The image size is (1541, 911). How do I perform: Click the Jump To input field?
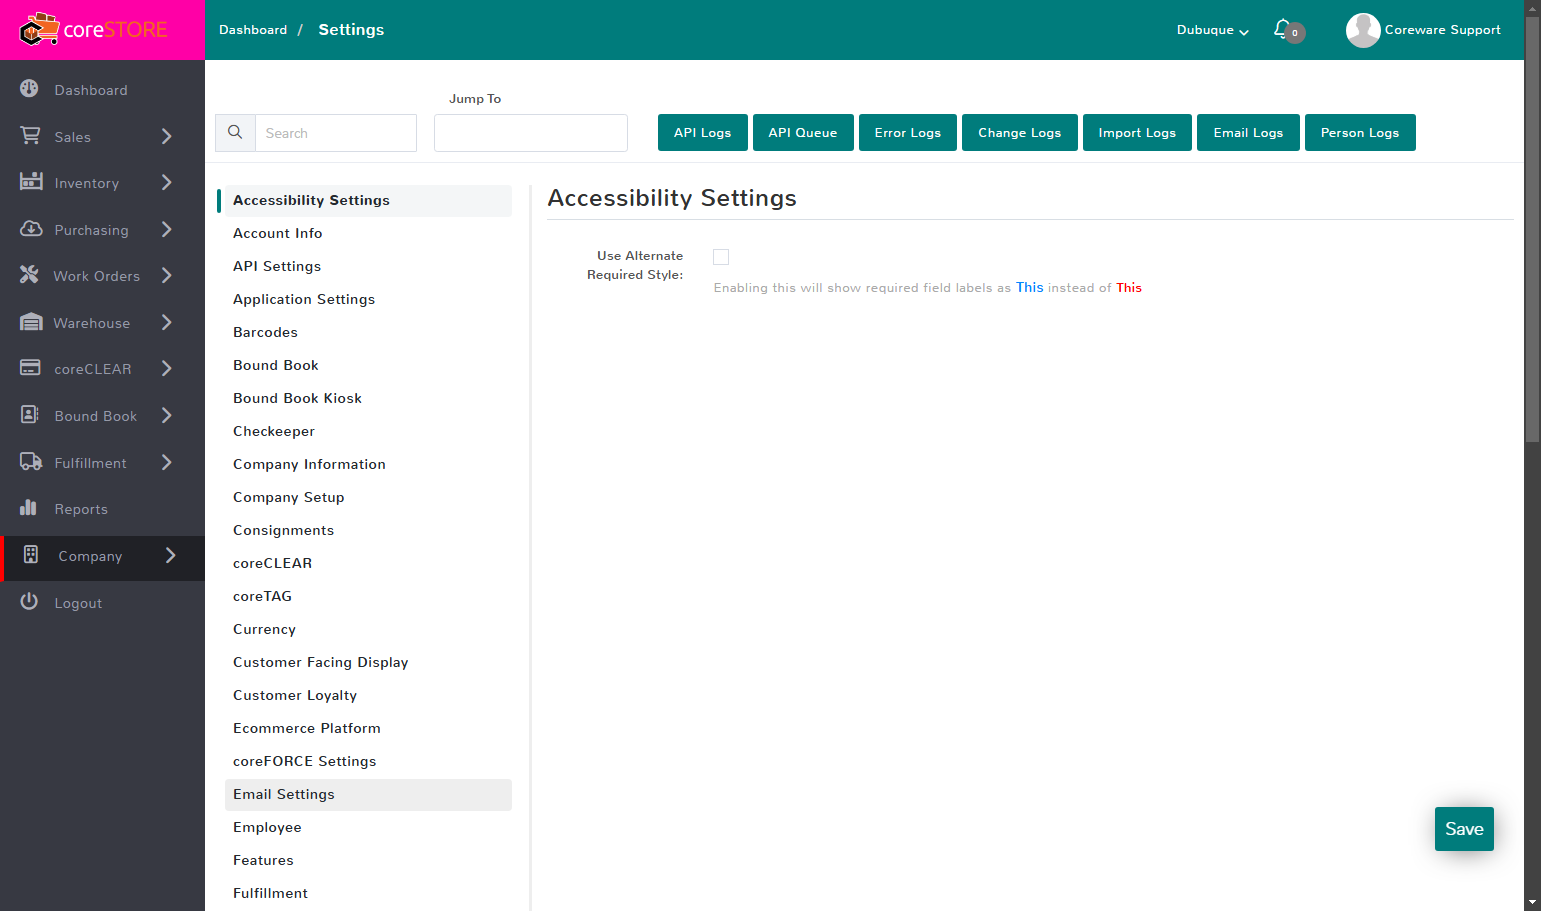pos(531,133)
